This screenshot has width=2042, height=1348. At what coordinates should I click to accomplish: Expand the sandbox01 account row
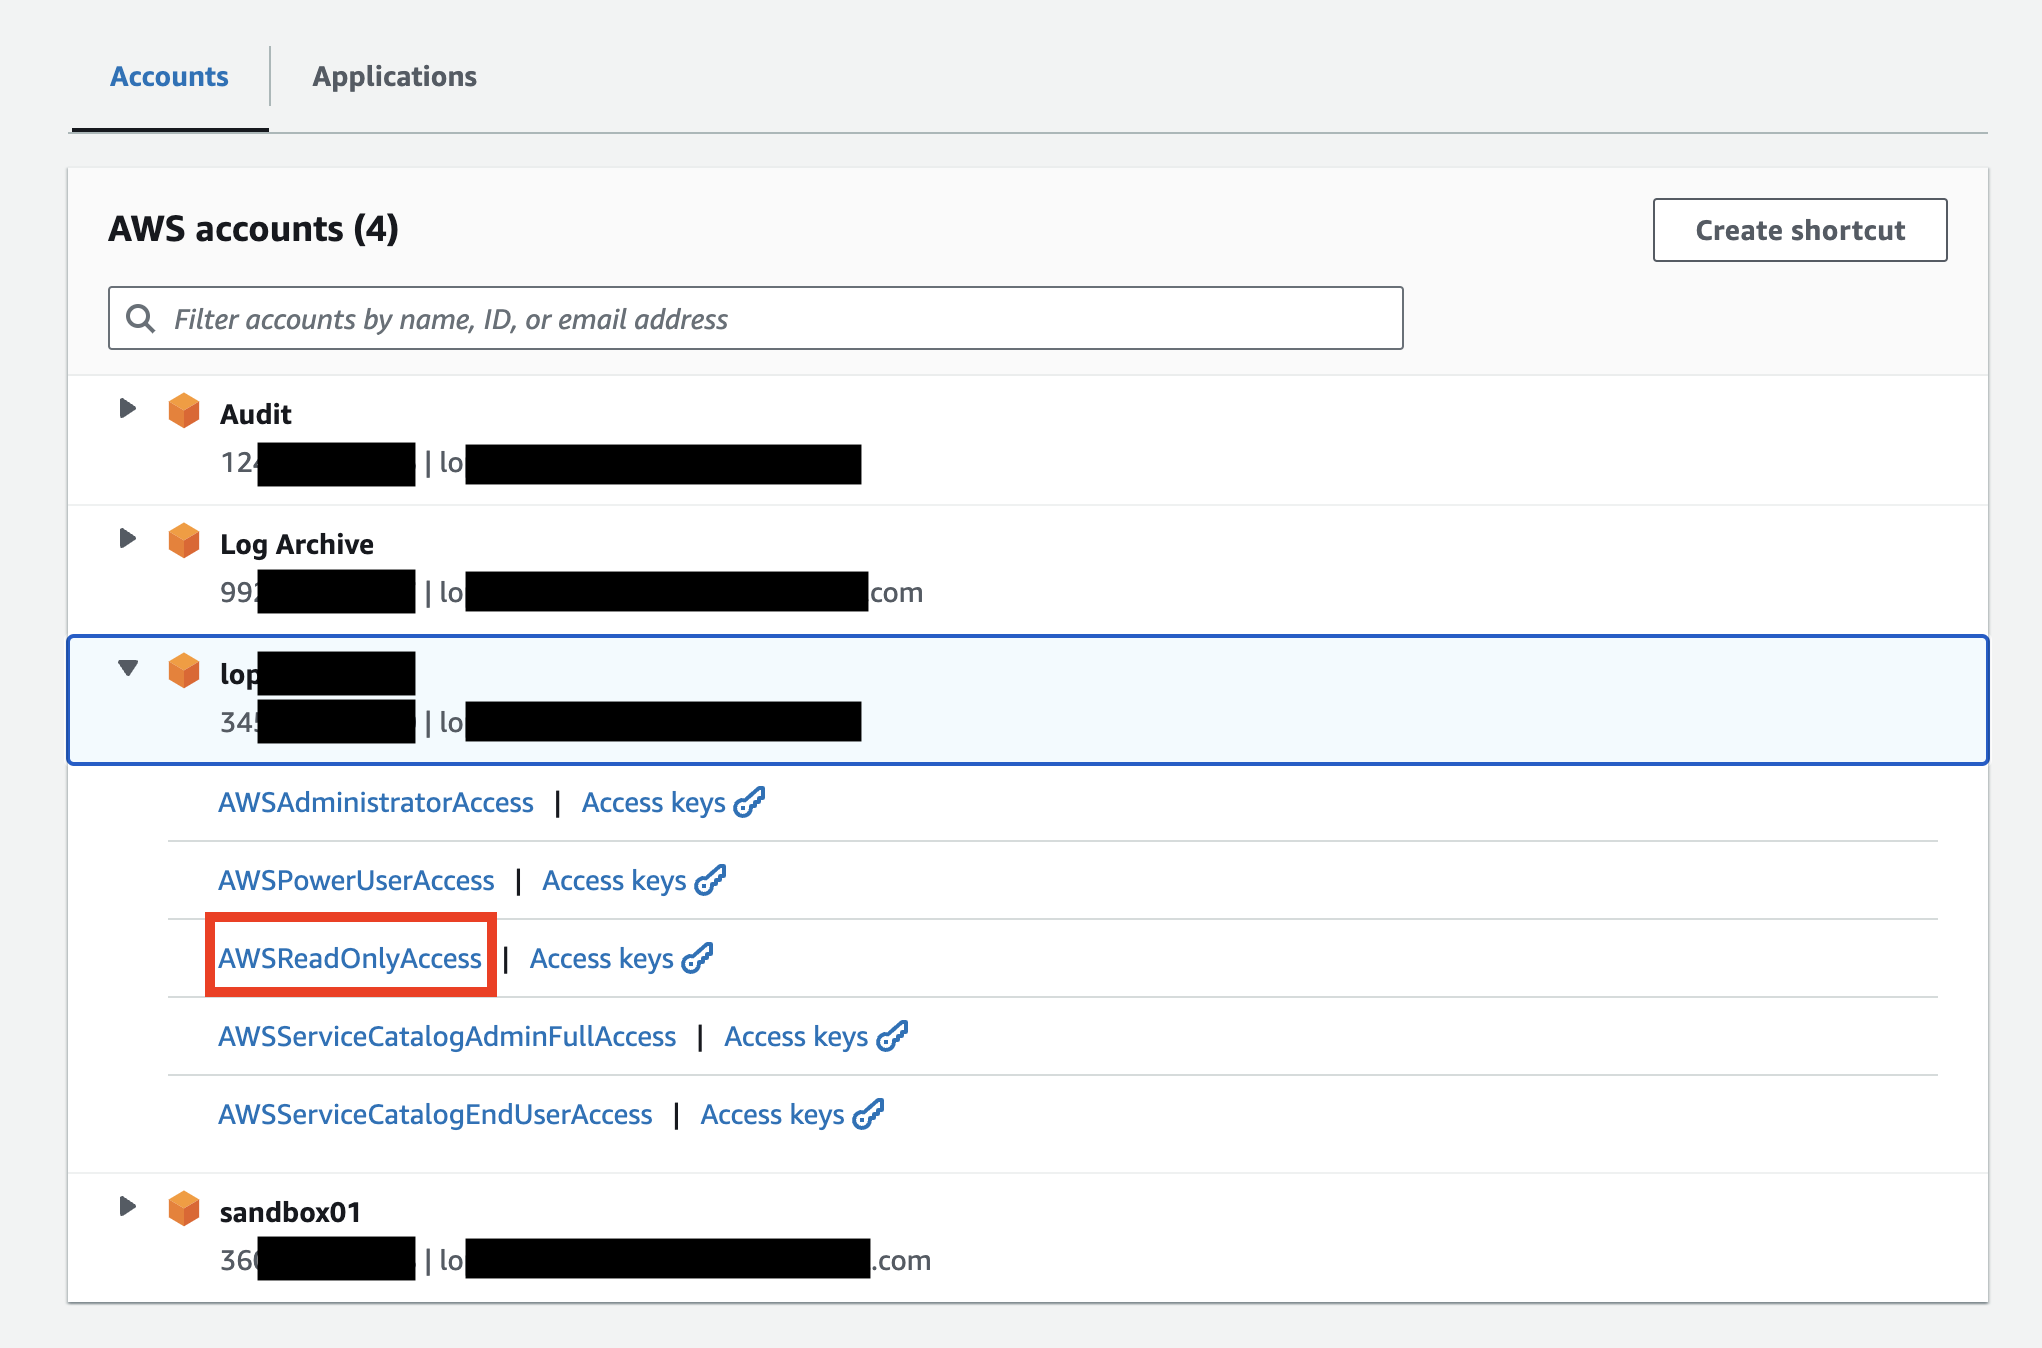point(127,1206)
